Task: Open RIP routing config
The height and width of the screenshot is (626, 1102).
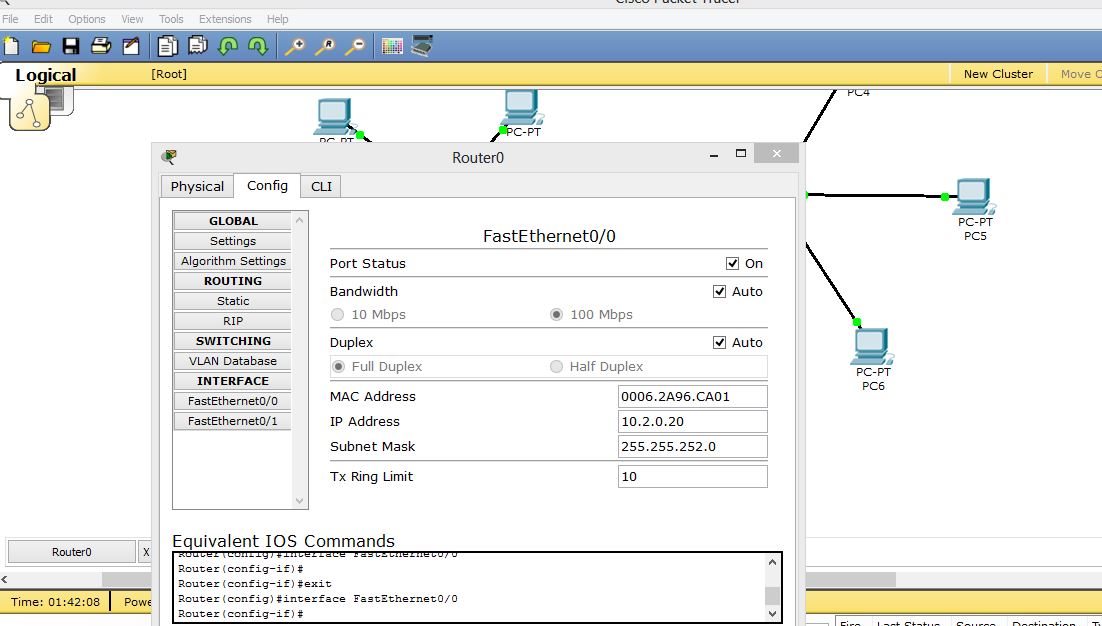Action: coord(233,321)
